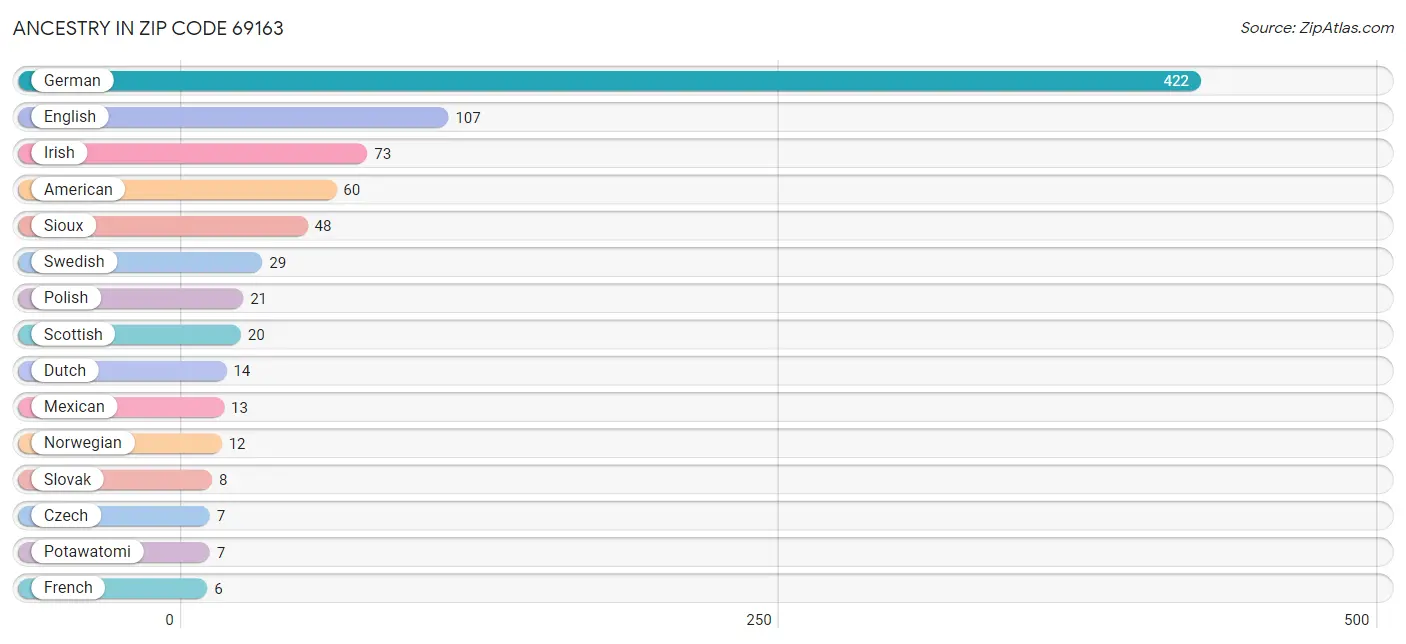The image size is (1406, 644).
Task: Click the value 48 next to Sioux
Action: 323,226
